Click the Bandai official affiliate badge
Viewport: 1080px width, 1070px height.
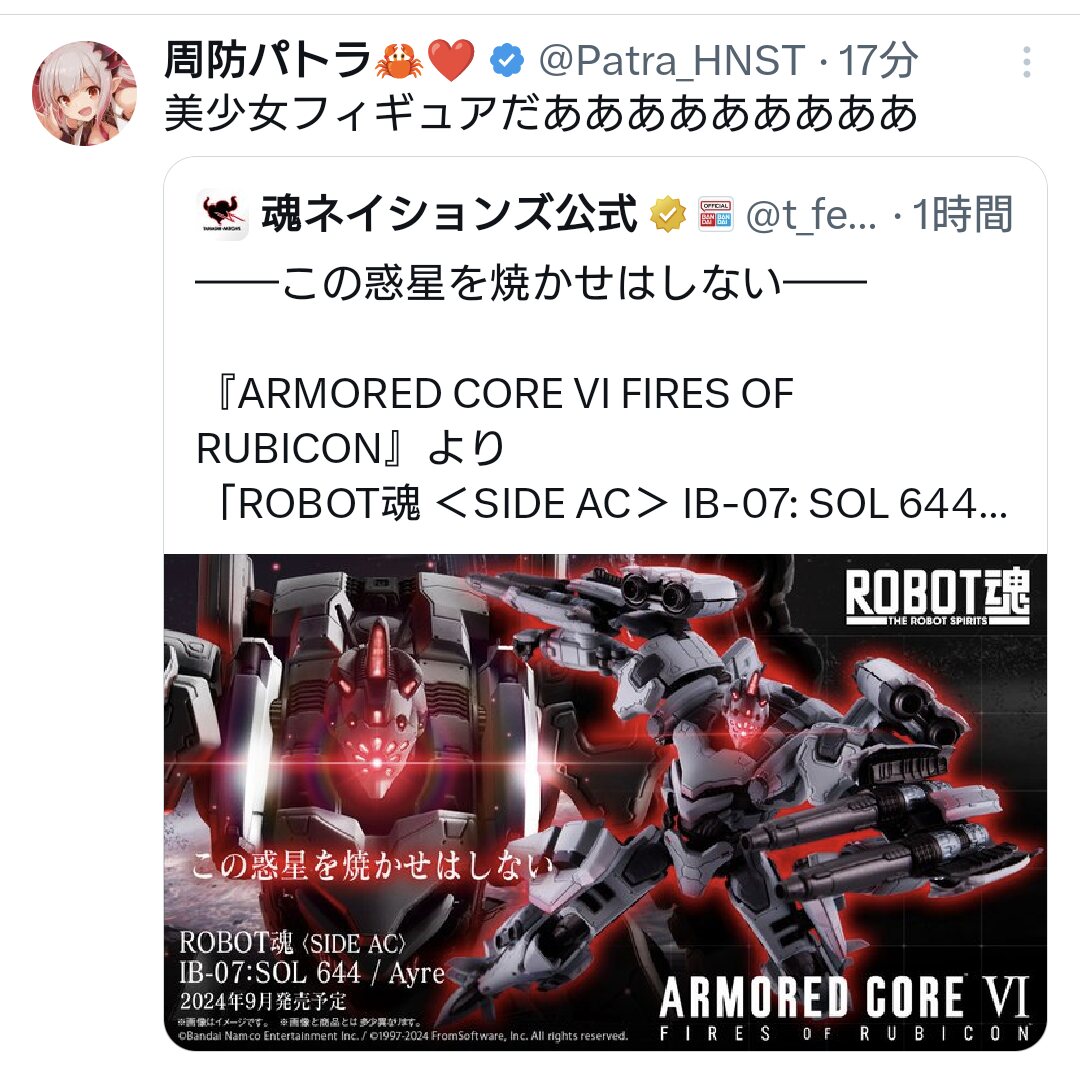point(716,214)
